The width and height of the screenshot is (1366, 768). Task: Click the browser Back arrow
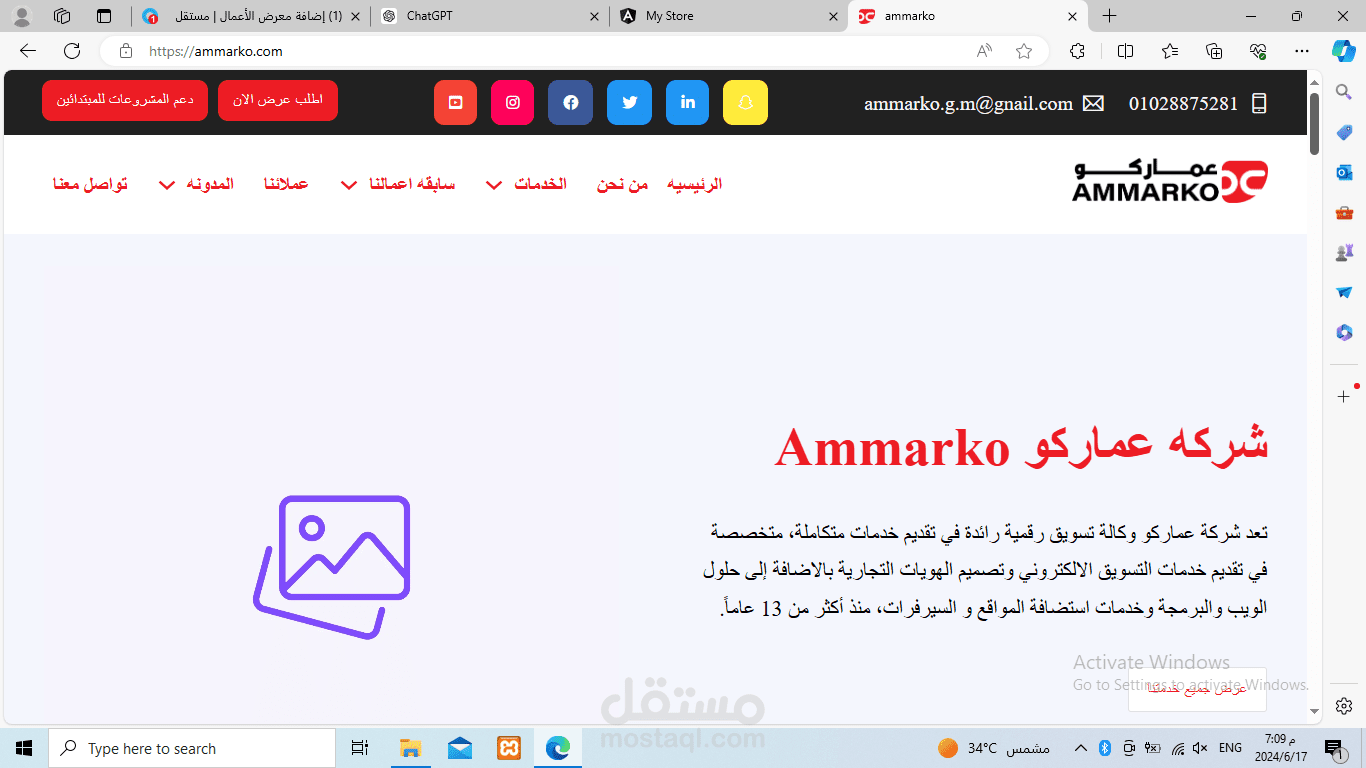(x=28, y=51)
